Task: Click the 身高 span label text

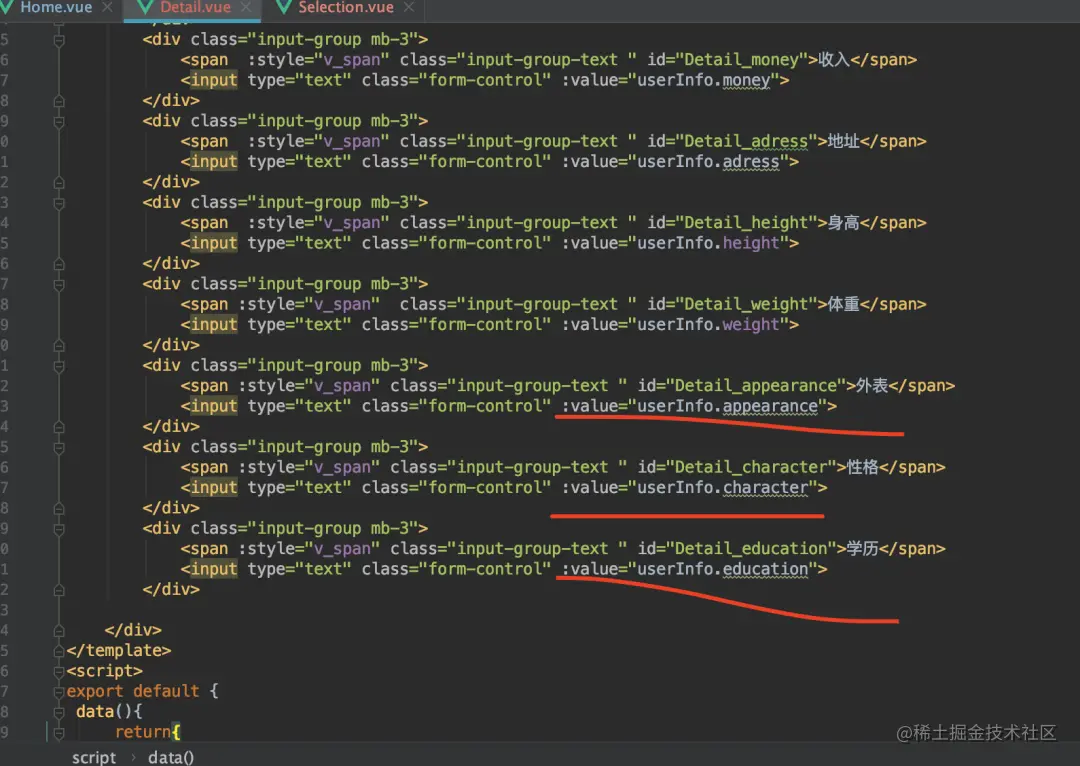Action: pyautogui.click(x=843, y=222)
